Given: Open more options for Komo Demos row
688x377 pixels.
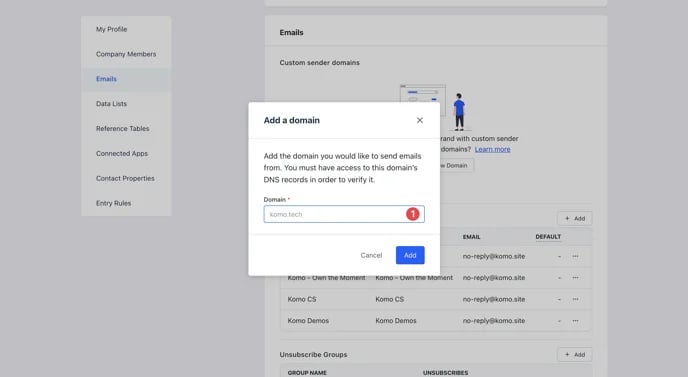Looking at the screenshot, I should pyautogui.click(x=575, y=321).
